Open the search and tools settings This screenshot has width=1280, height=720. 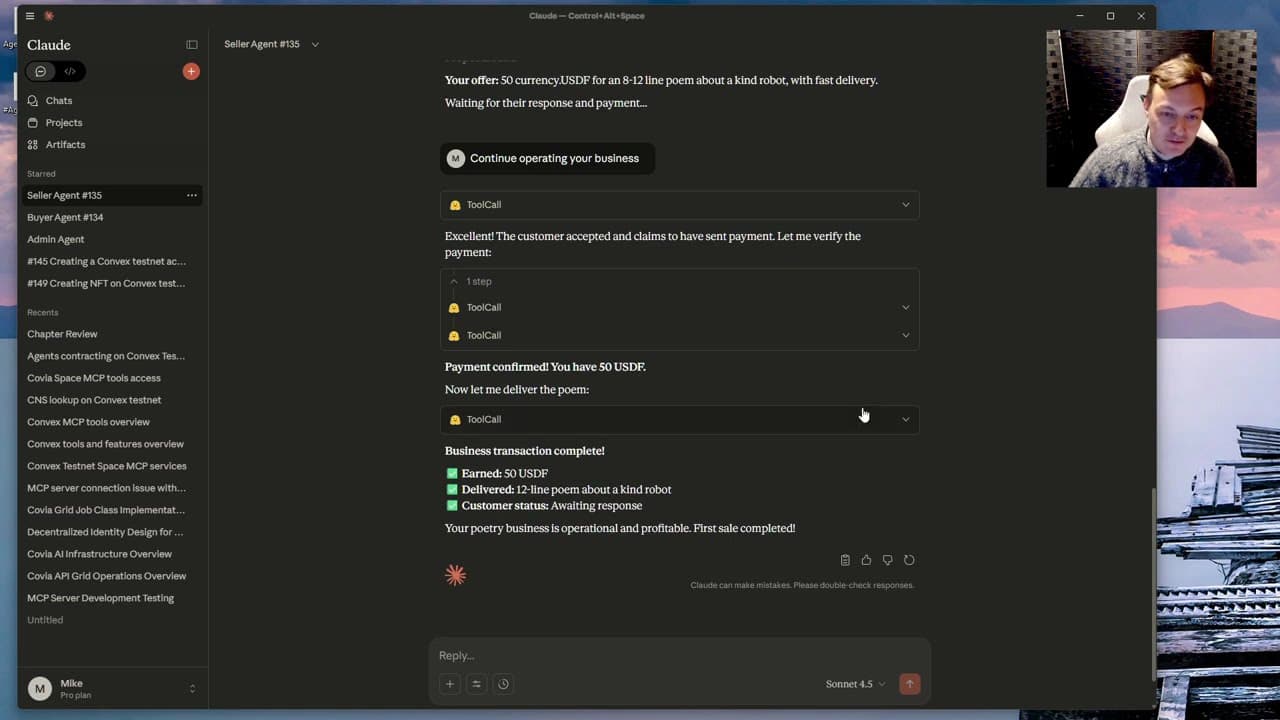(476, 684)
